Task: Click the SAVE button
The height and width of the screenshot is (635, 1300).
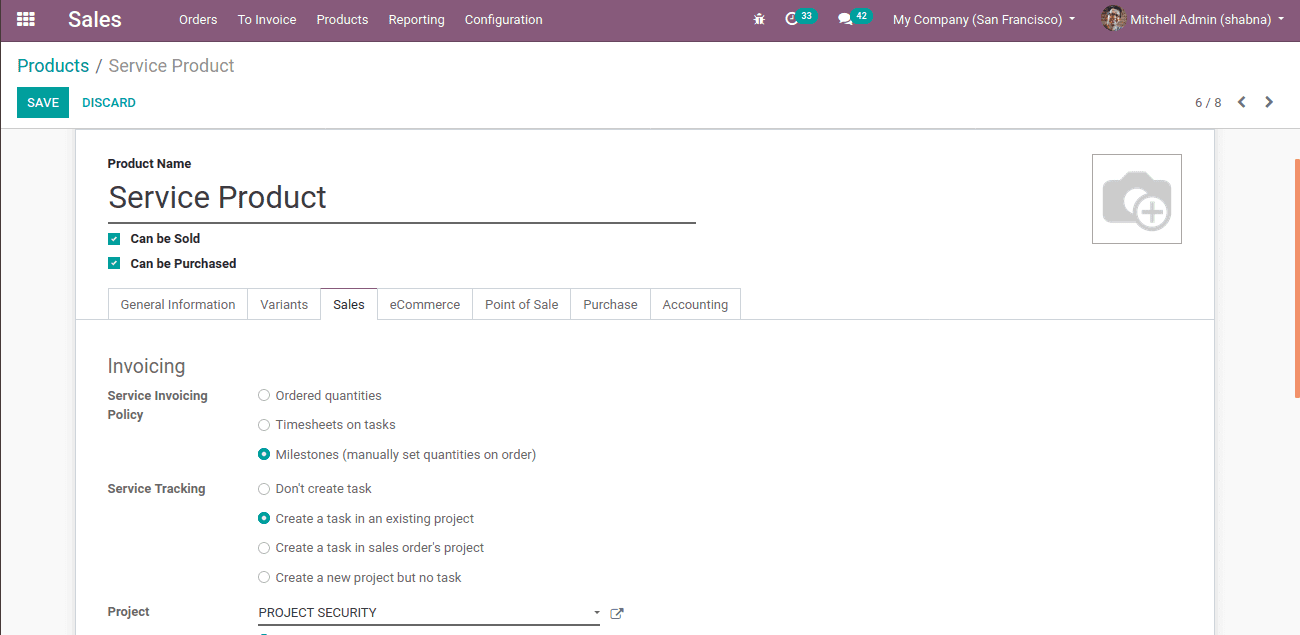Action: [x=43, y=102]
